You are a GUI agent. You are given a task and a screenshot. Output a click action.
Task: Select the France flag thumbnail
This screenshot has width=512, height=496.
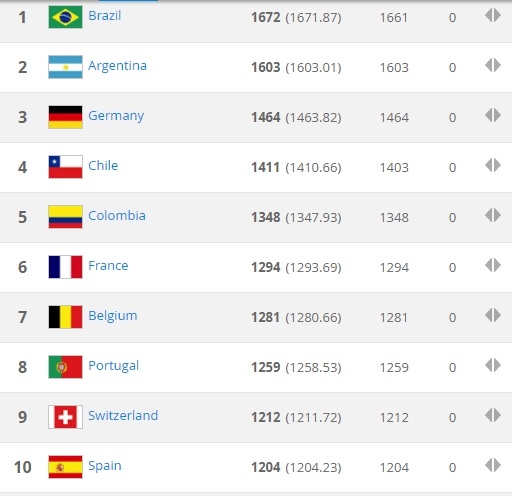coord(65,267)
